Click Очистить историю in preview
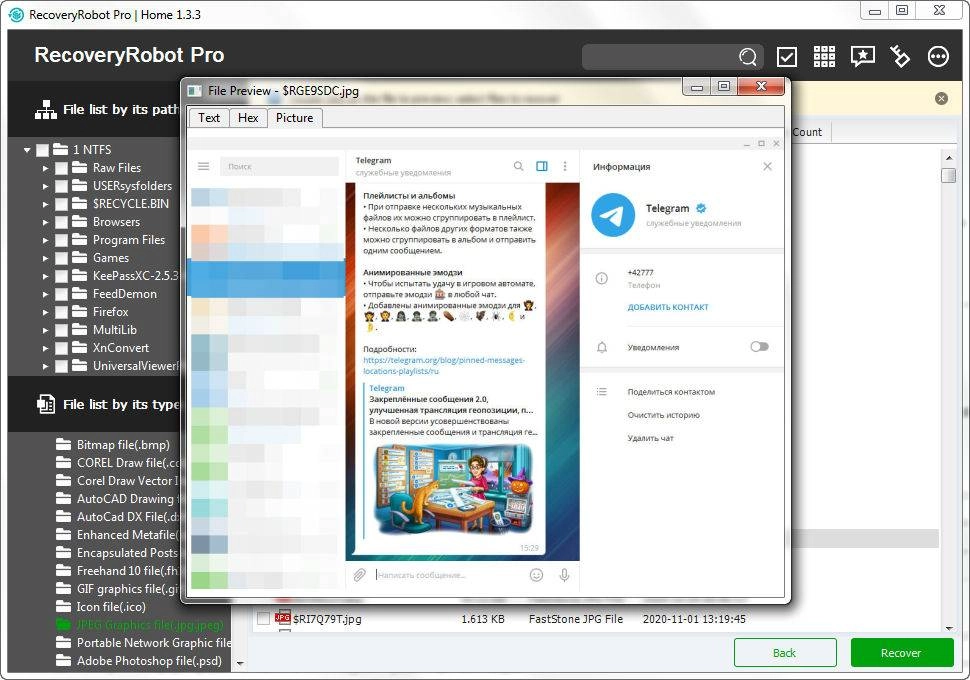Screen dimensions: 970x680 663,415
